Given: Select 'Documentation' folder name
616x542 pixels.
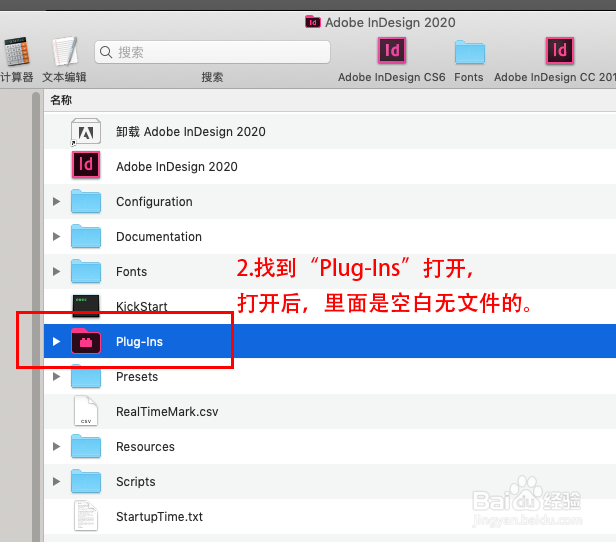Looking at the screenshot, I should pyautogui.click(x=159, y=236).
